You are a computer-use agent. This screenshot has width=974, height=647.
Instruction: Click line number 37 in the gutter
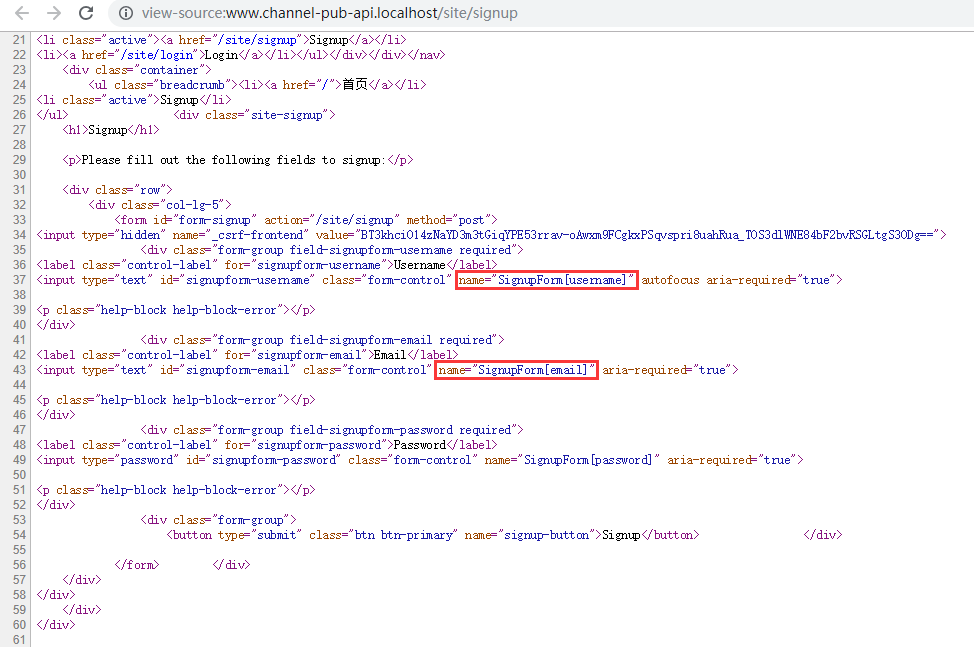(x=20, y=280)
